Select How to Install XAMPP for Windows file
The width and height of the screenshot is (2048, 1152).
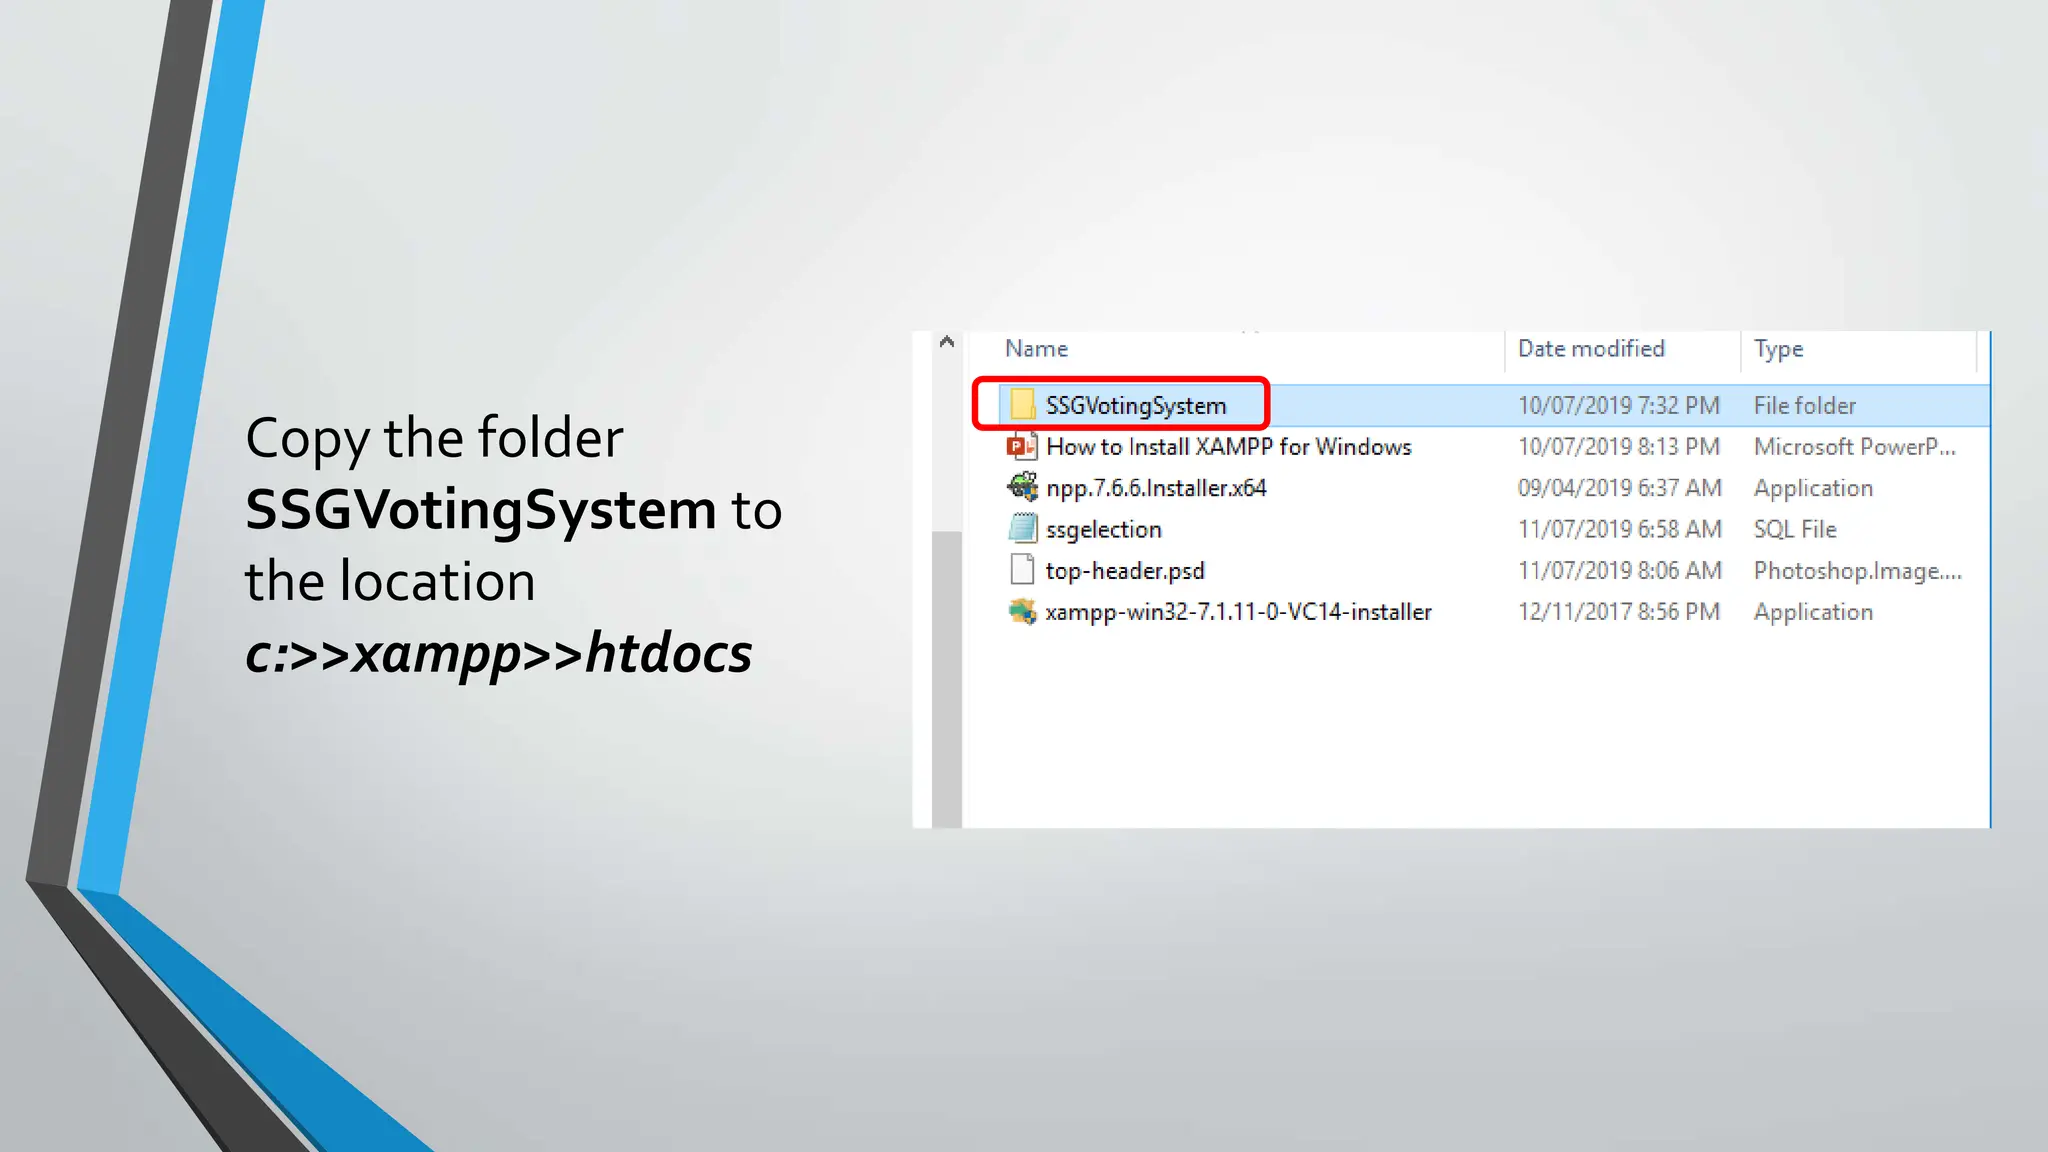(1229, 446)
